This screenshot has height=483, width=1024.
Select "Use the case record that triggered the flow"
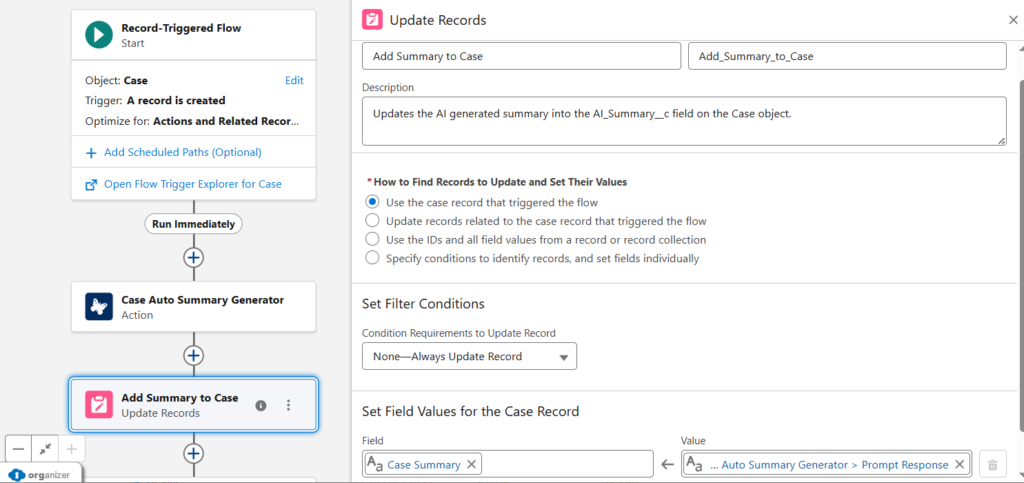point(373,202)
